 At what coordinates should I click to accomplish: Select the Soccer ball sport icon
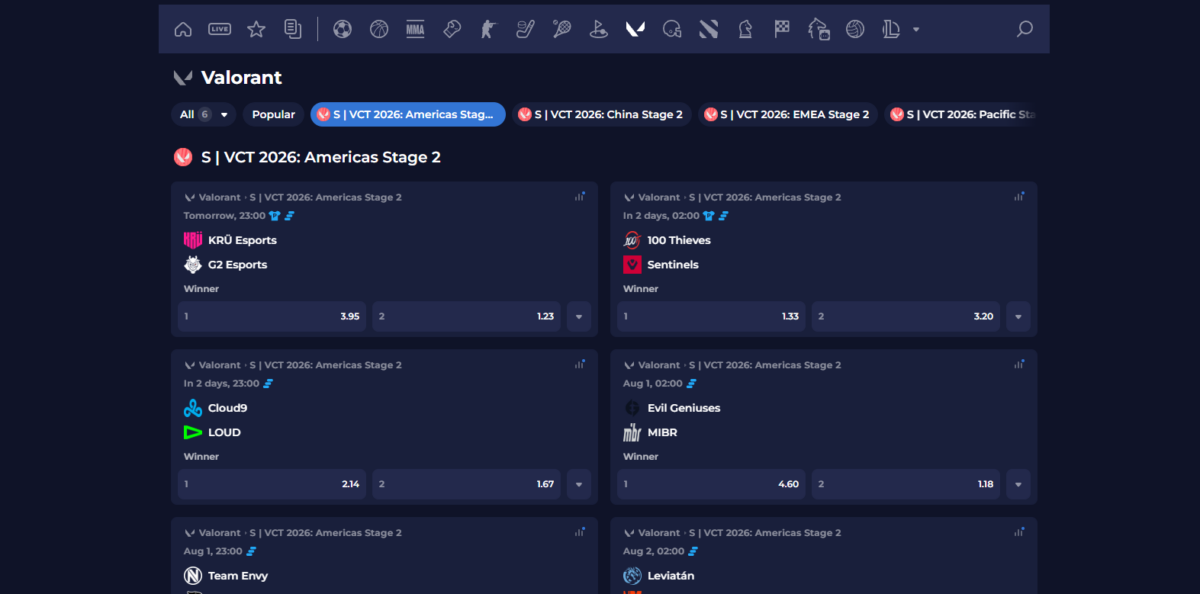point(342,29)
